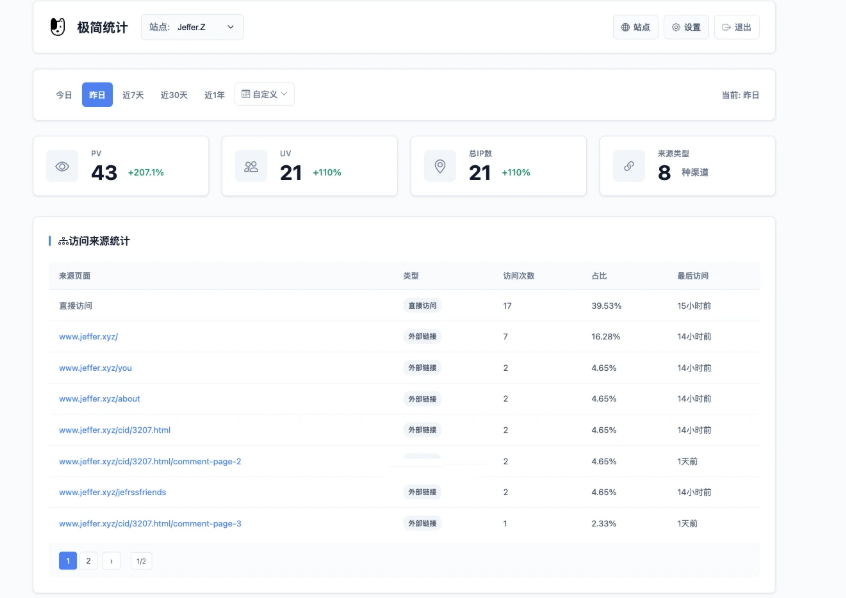Click the users icon on the UV card
Viewport: 846px width, 598px height.
[x=250, y=165]
